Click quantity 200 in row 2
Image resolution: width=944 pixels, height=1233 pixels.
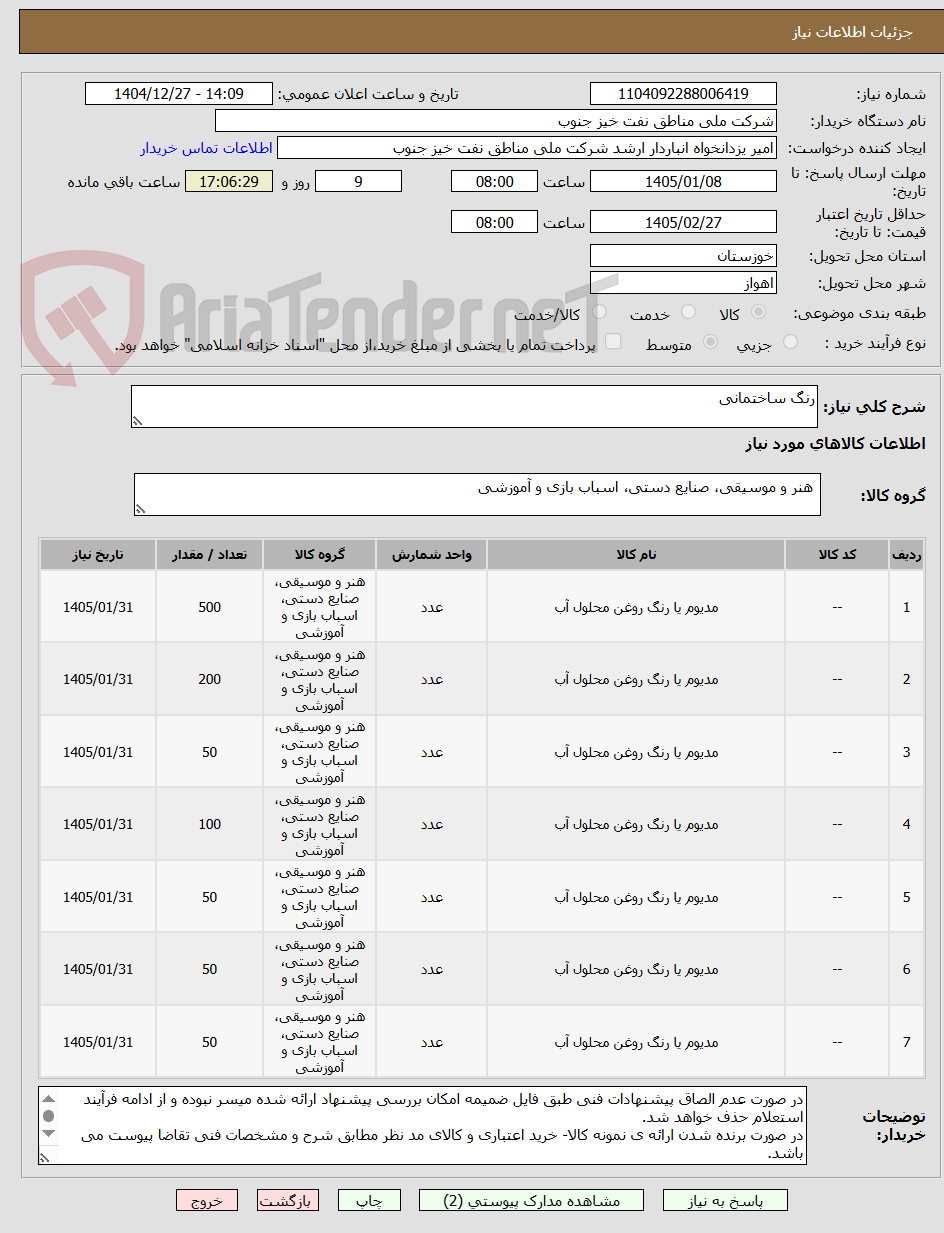pyautogui.click(x=210, y=679)
